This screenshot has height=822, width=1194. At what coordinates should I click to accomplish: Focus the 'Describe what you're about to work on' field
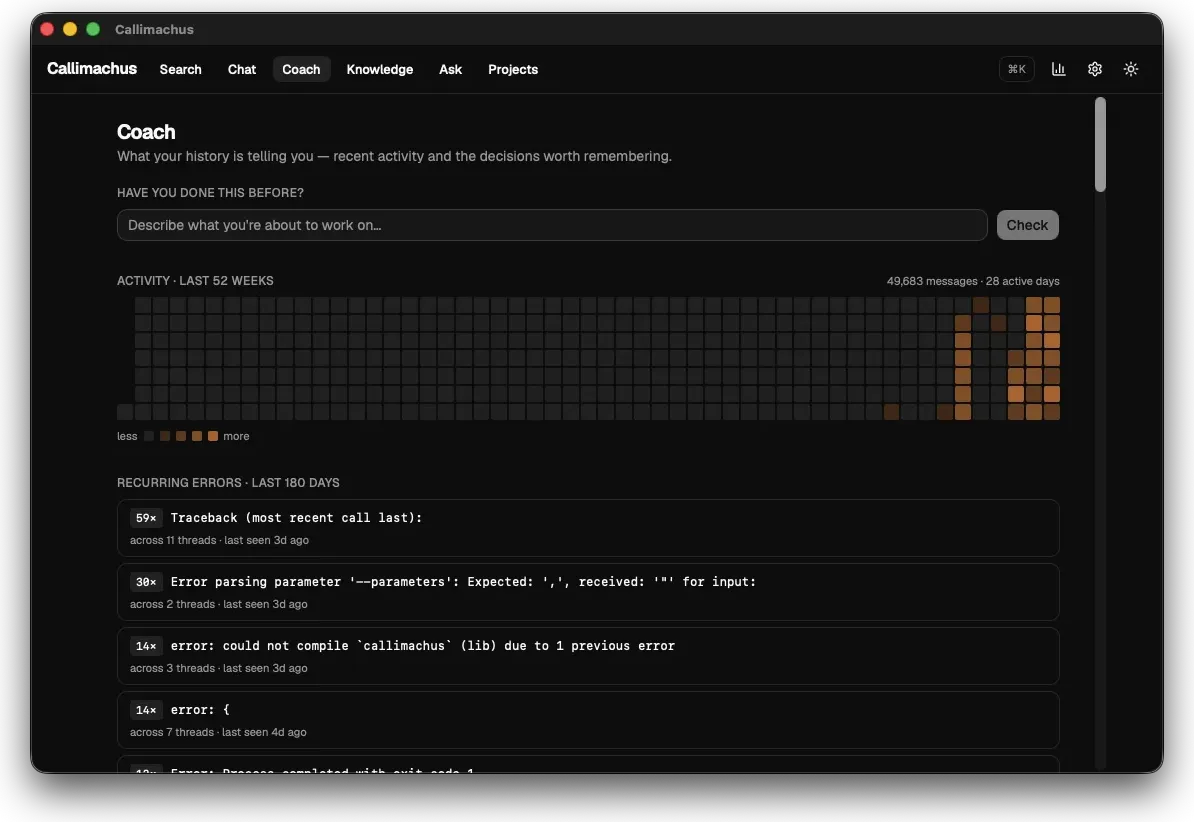552,225
